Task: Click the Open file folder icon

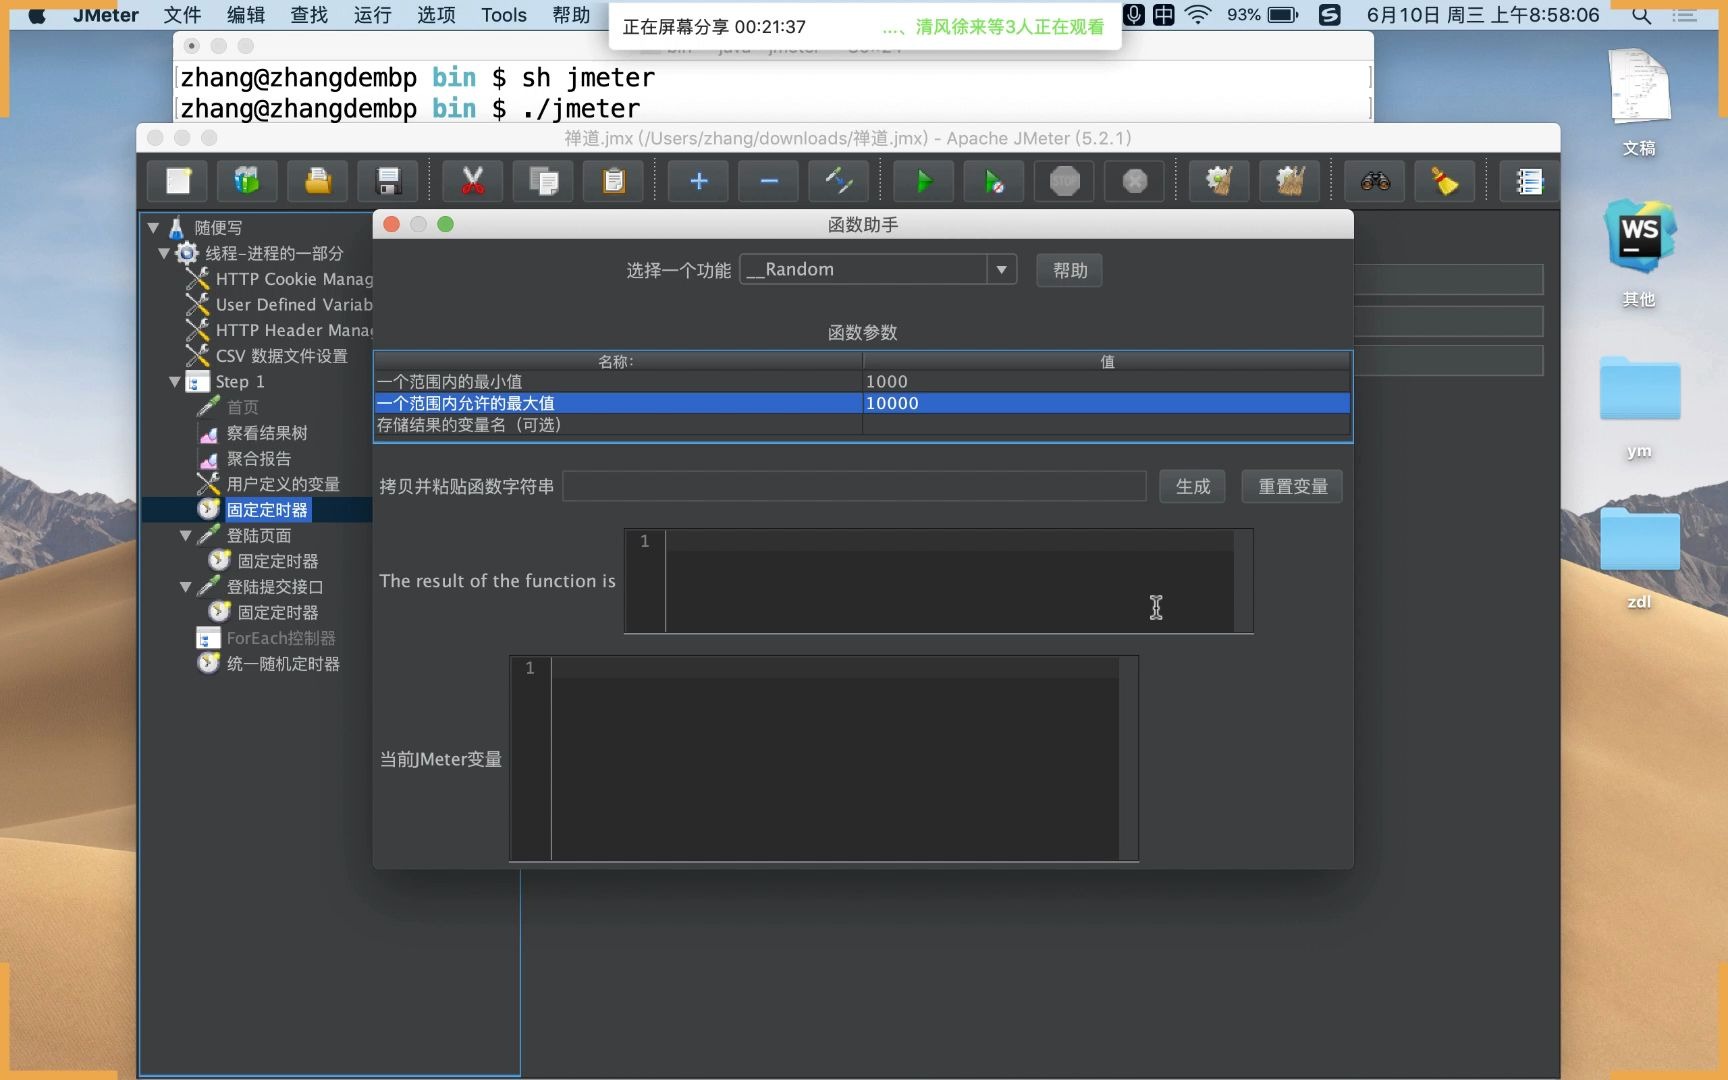Action: (x=318, y=181)
